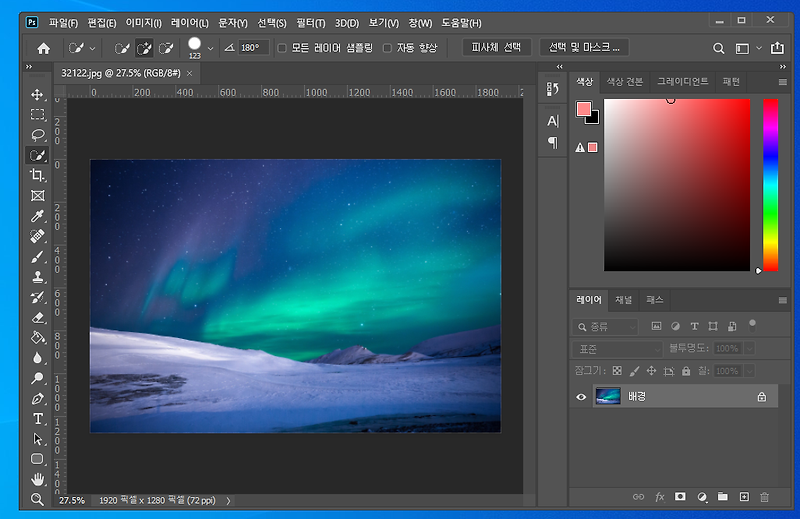
Task: Select the Frame tool
Action: tap(37, 195)
